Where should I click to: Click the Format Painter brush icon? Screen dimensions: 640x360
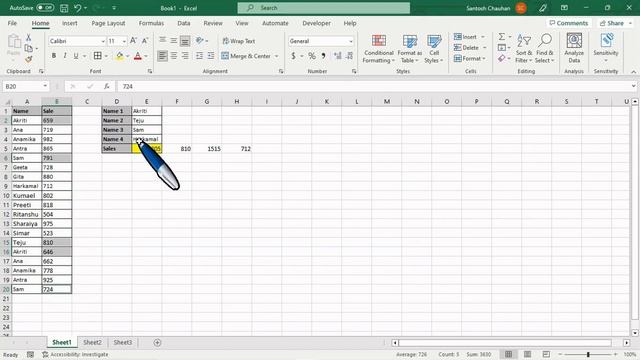click(29, 59)
